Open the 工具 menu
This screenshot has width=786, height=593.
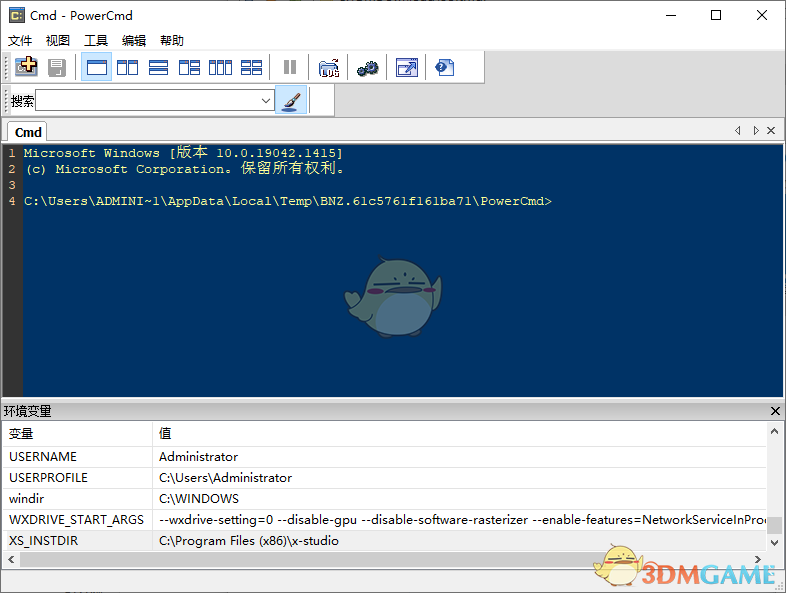(x=96, y=41)
